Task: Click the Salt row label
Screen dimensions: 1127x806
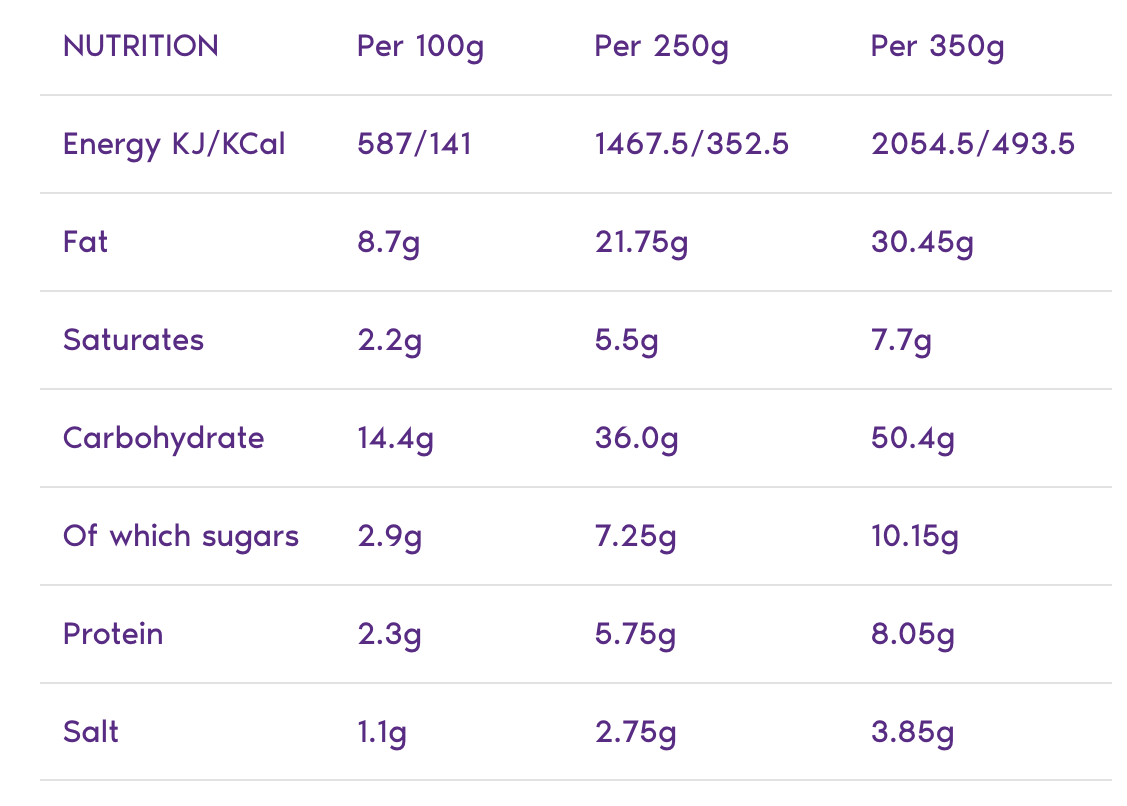Action: pyautogui.click(x=91, y=732)
